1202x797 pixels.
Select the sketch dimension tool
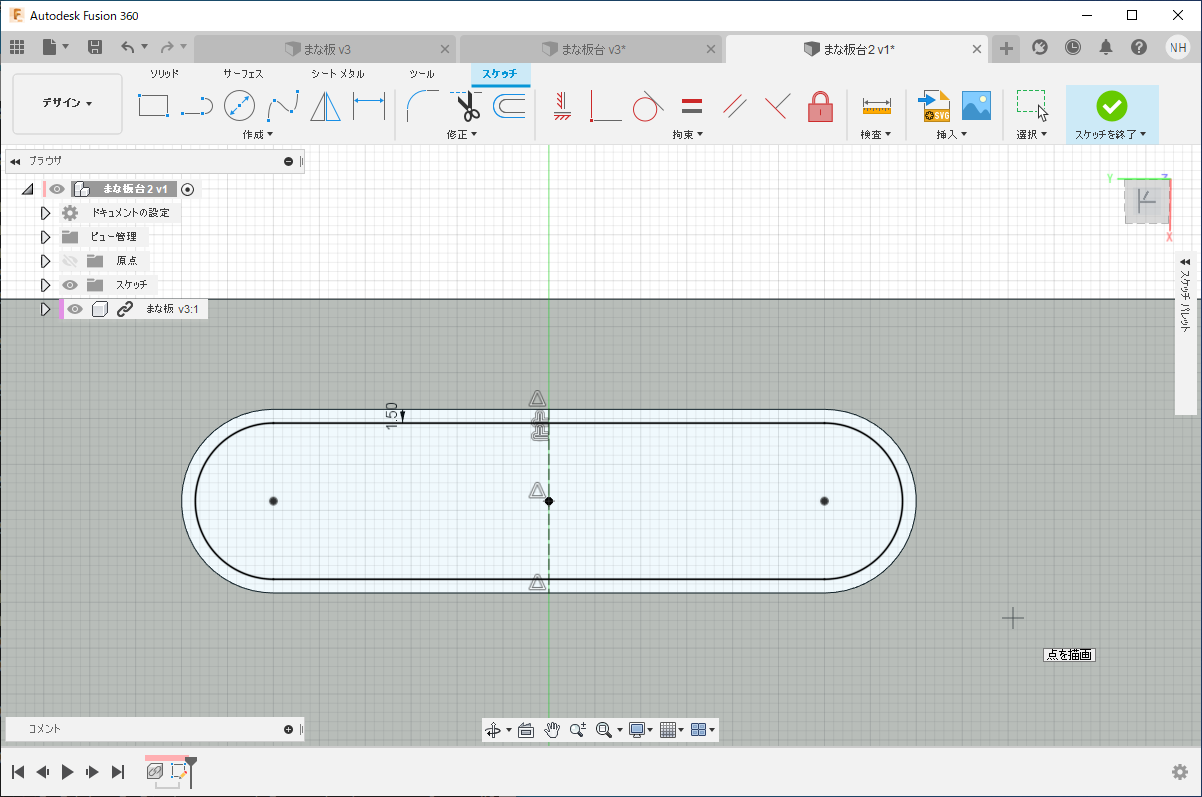click(x=369, y=105)
